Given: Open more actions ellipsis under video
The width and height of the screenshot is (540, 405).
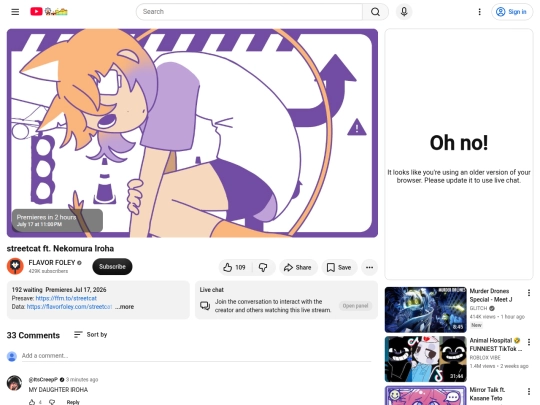Looking at the screenshot, I should [x=369, y=267].
